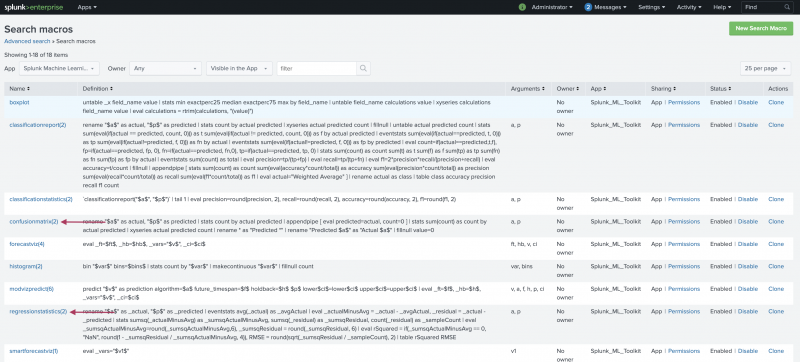Open the smartforecastviz(1) macro
Viewport: 800px width, 362px height.
coord(34,351)
